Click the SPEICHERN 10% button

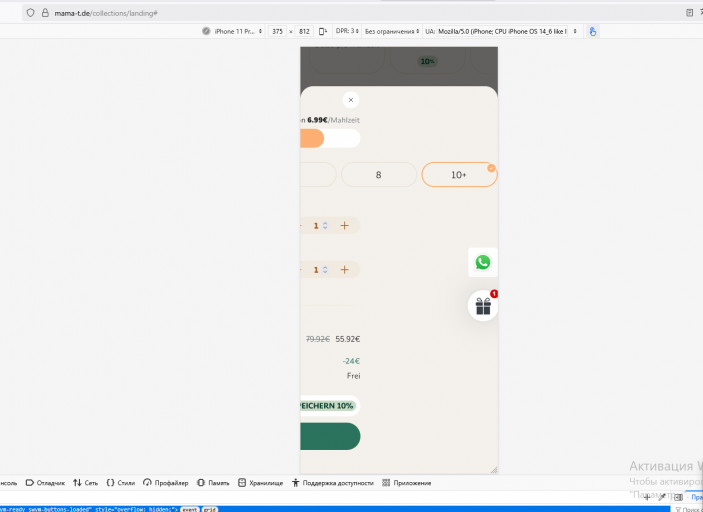click(330, 406)
